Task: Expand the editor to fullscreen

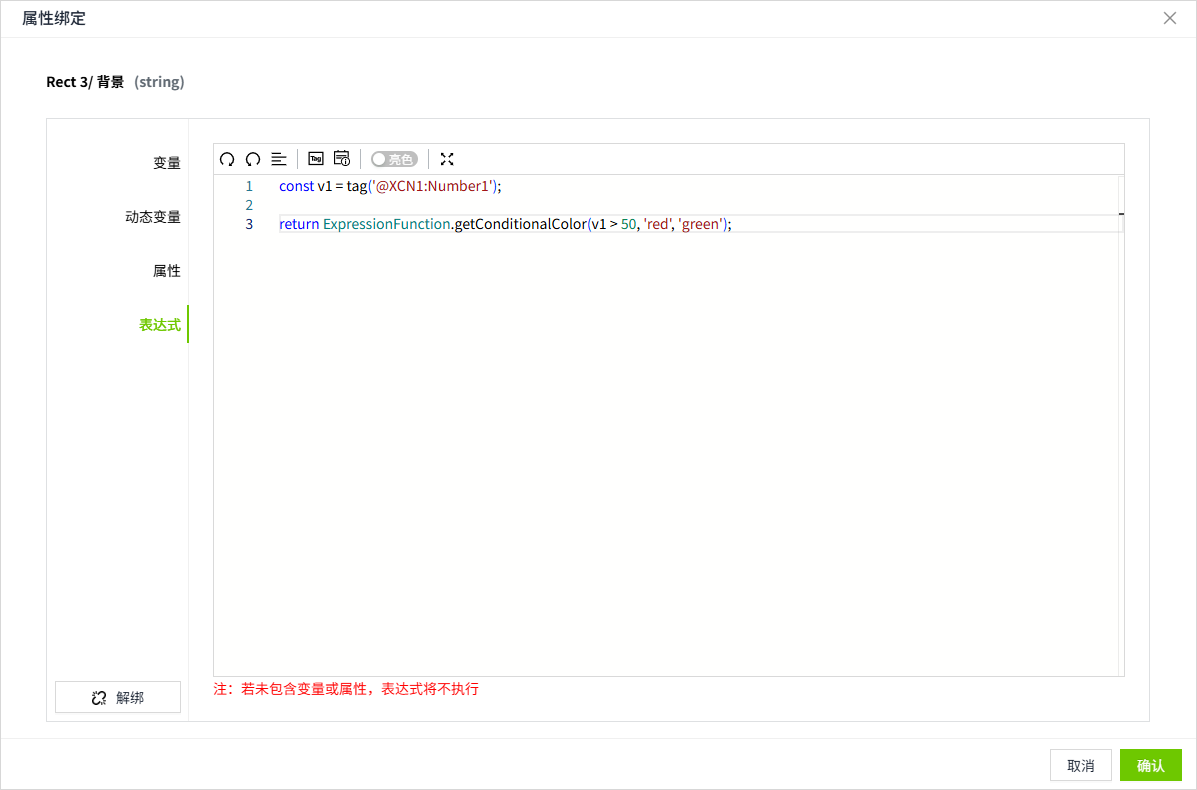Action: pyautogui.click(x=447, y=158)
